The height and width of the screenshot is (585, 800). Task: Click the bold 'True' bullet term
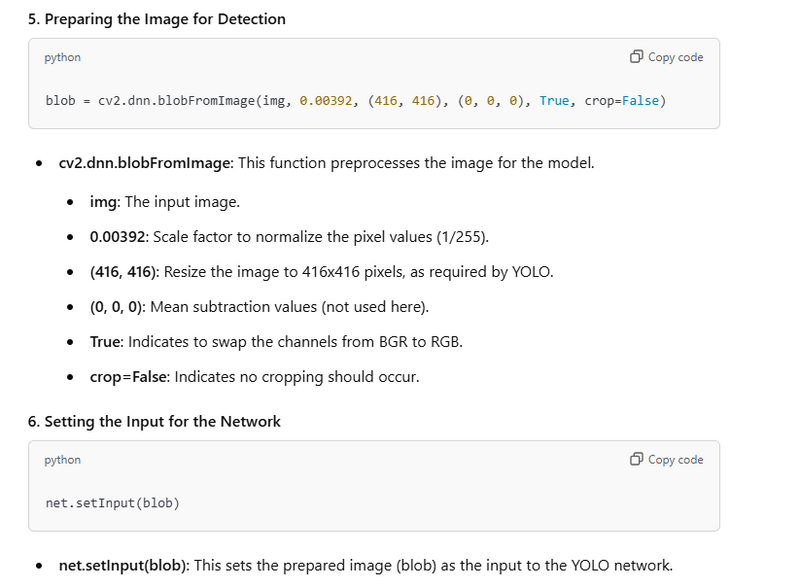click(x=105, y=342)
